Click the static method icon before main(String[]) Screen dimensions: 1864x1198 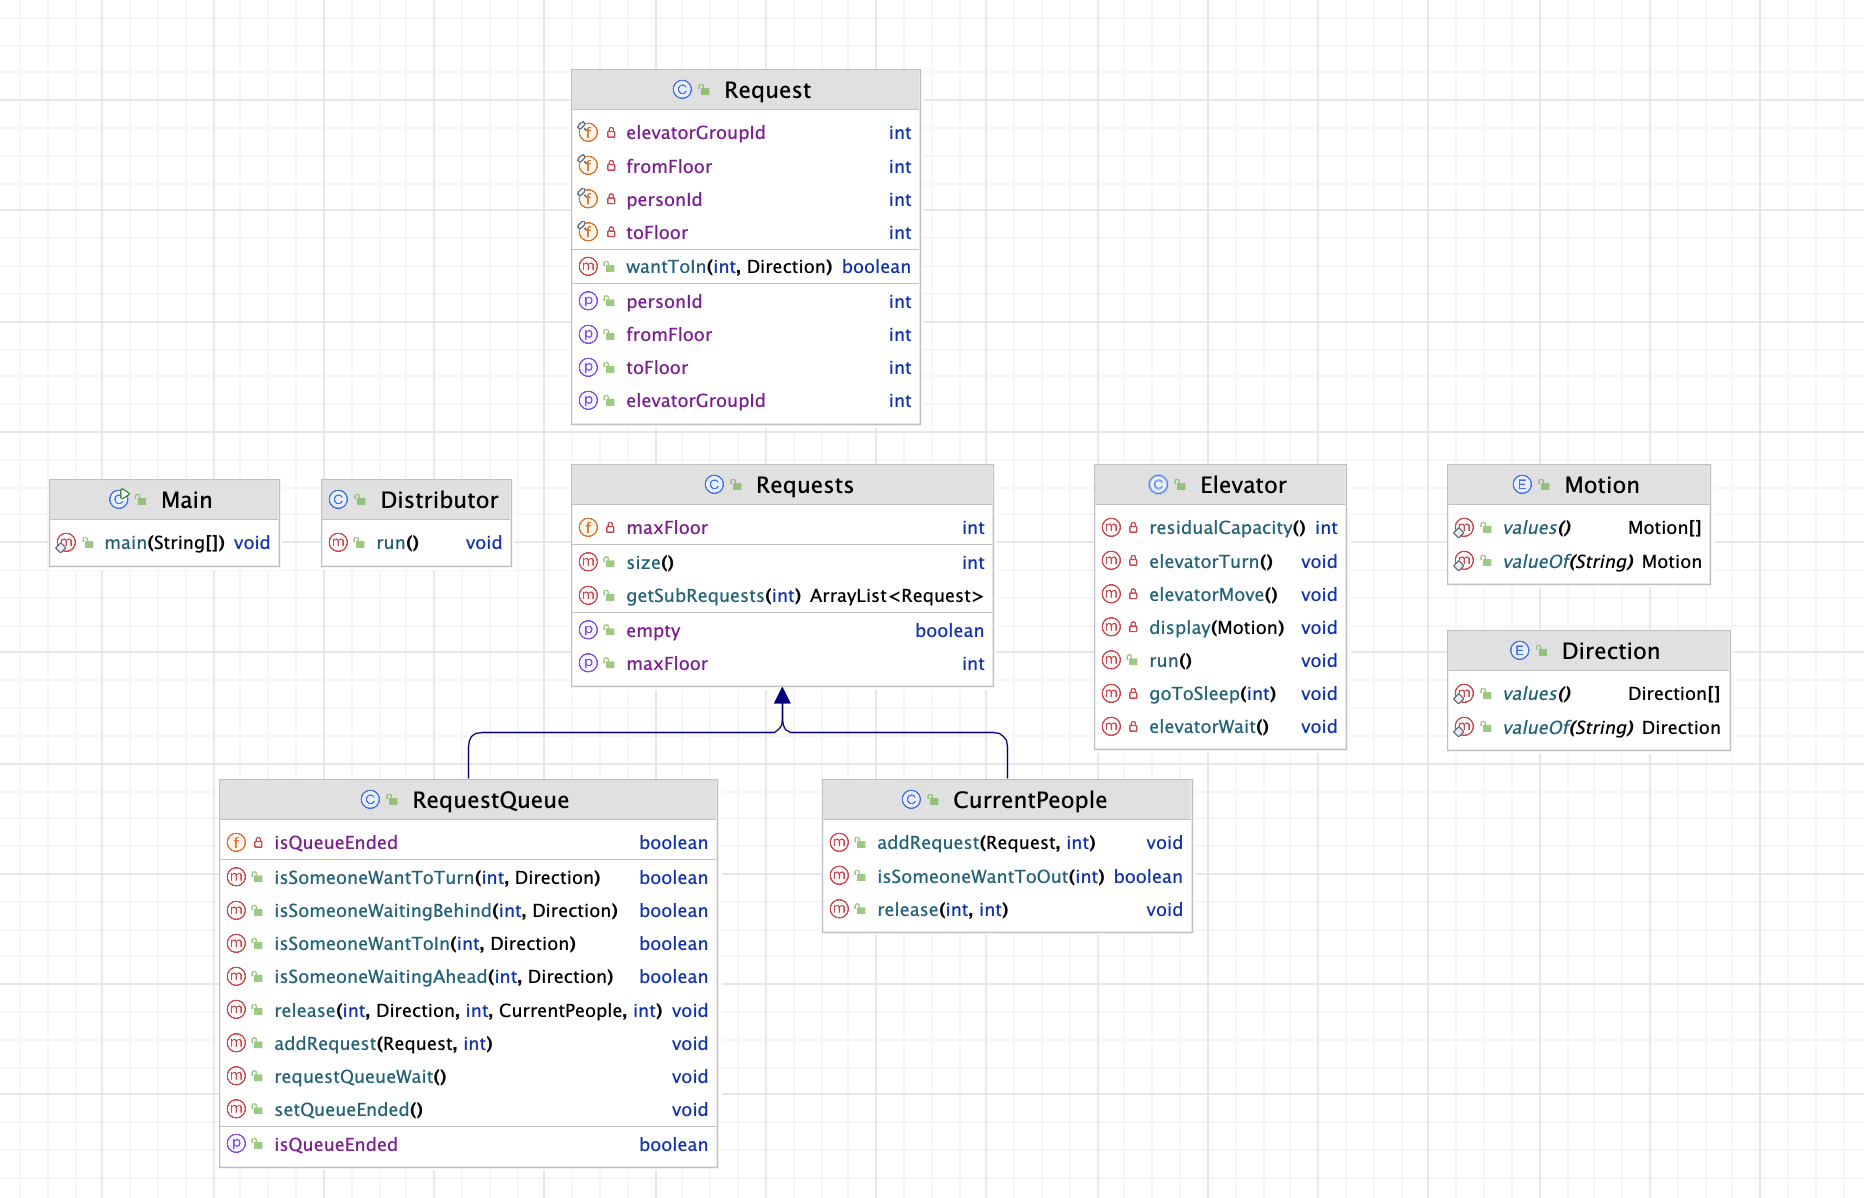66,543
